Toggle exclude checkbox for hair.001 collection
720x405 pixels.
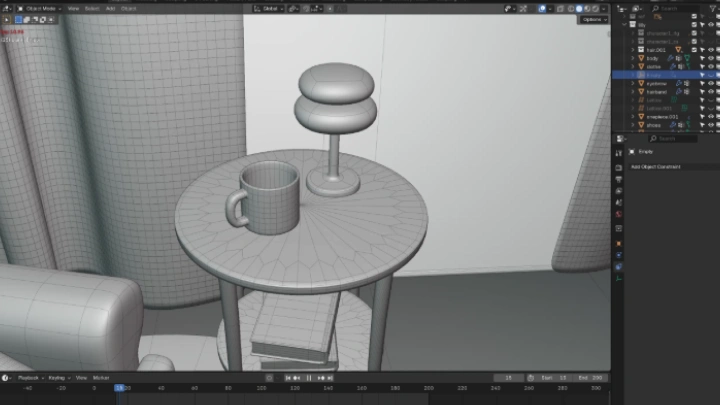point(694,50)
